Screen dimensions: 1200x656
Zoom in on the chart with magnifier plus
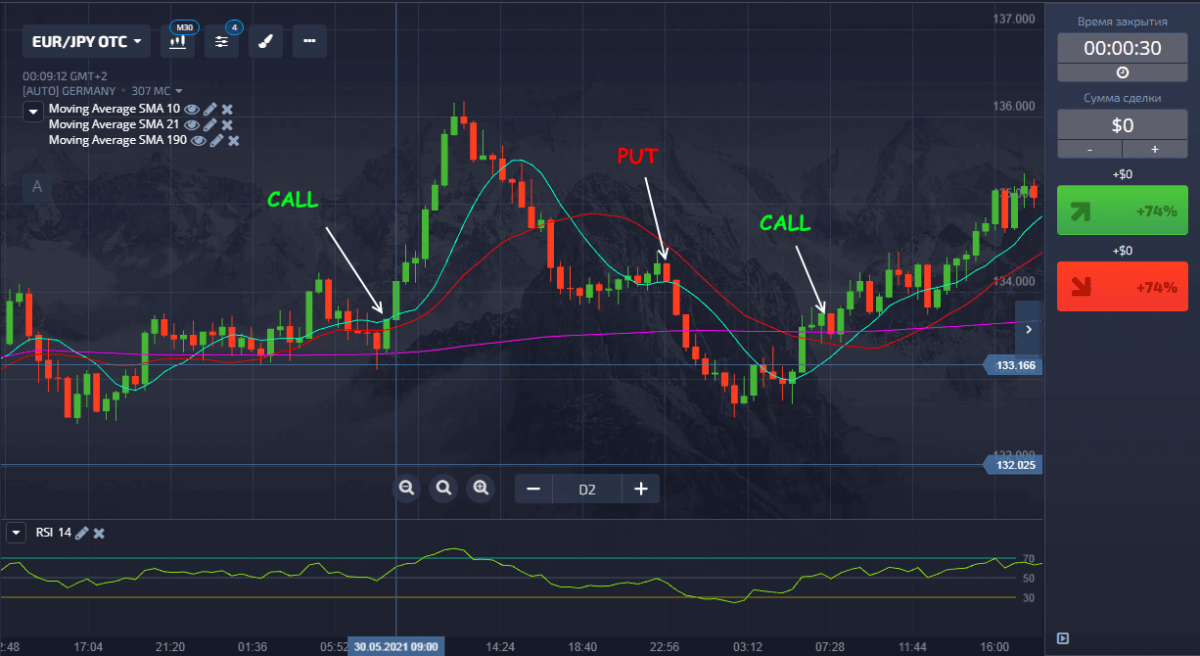tap(481, 488)
